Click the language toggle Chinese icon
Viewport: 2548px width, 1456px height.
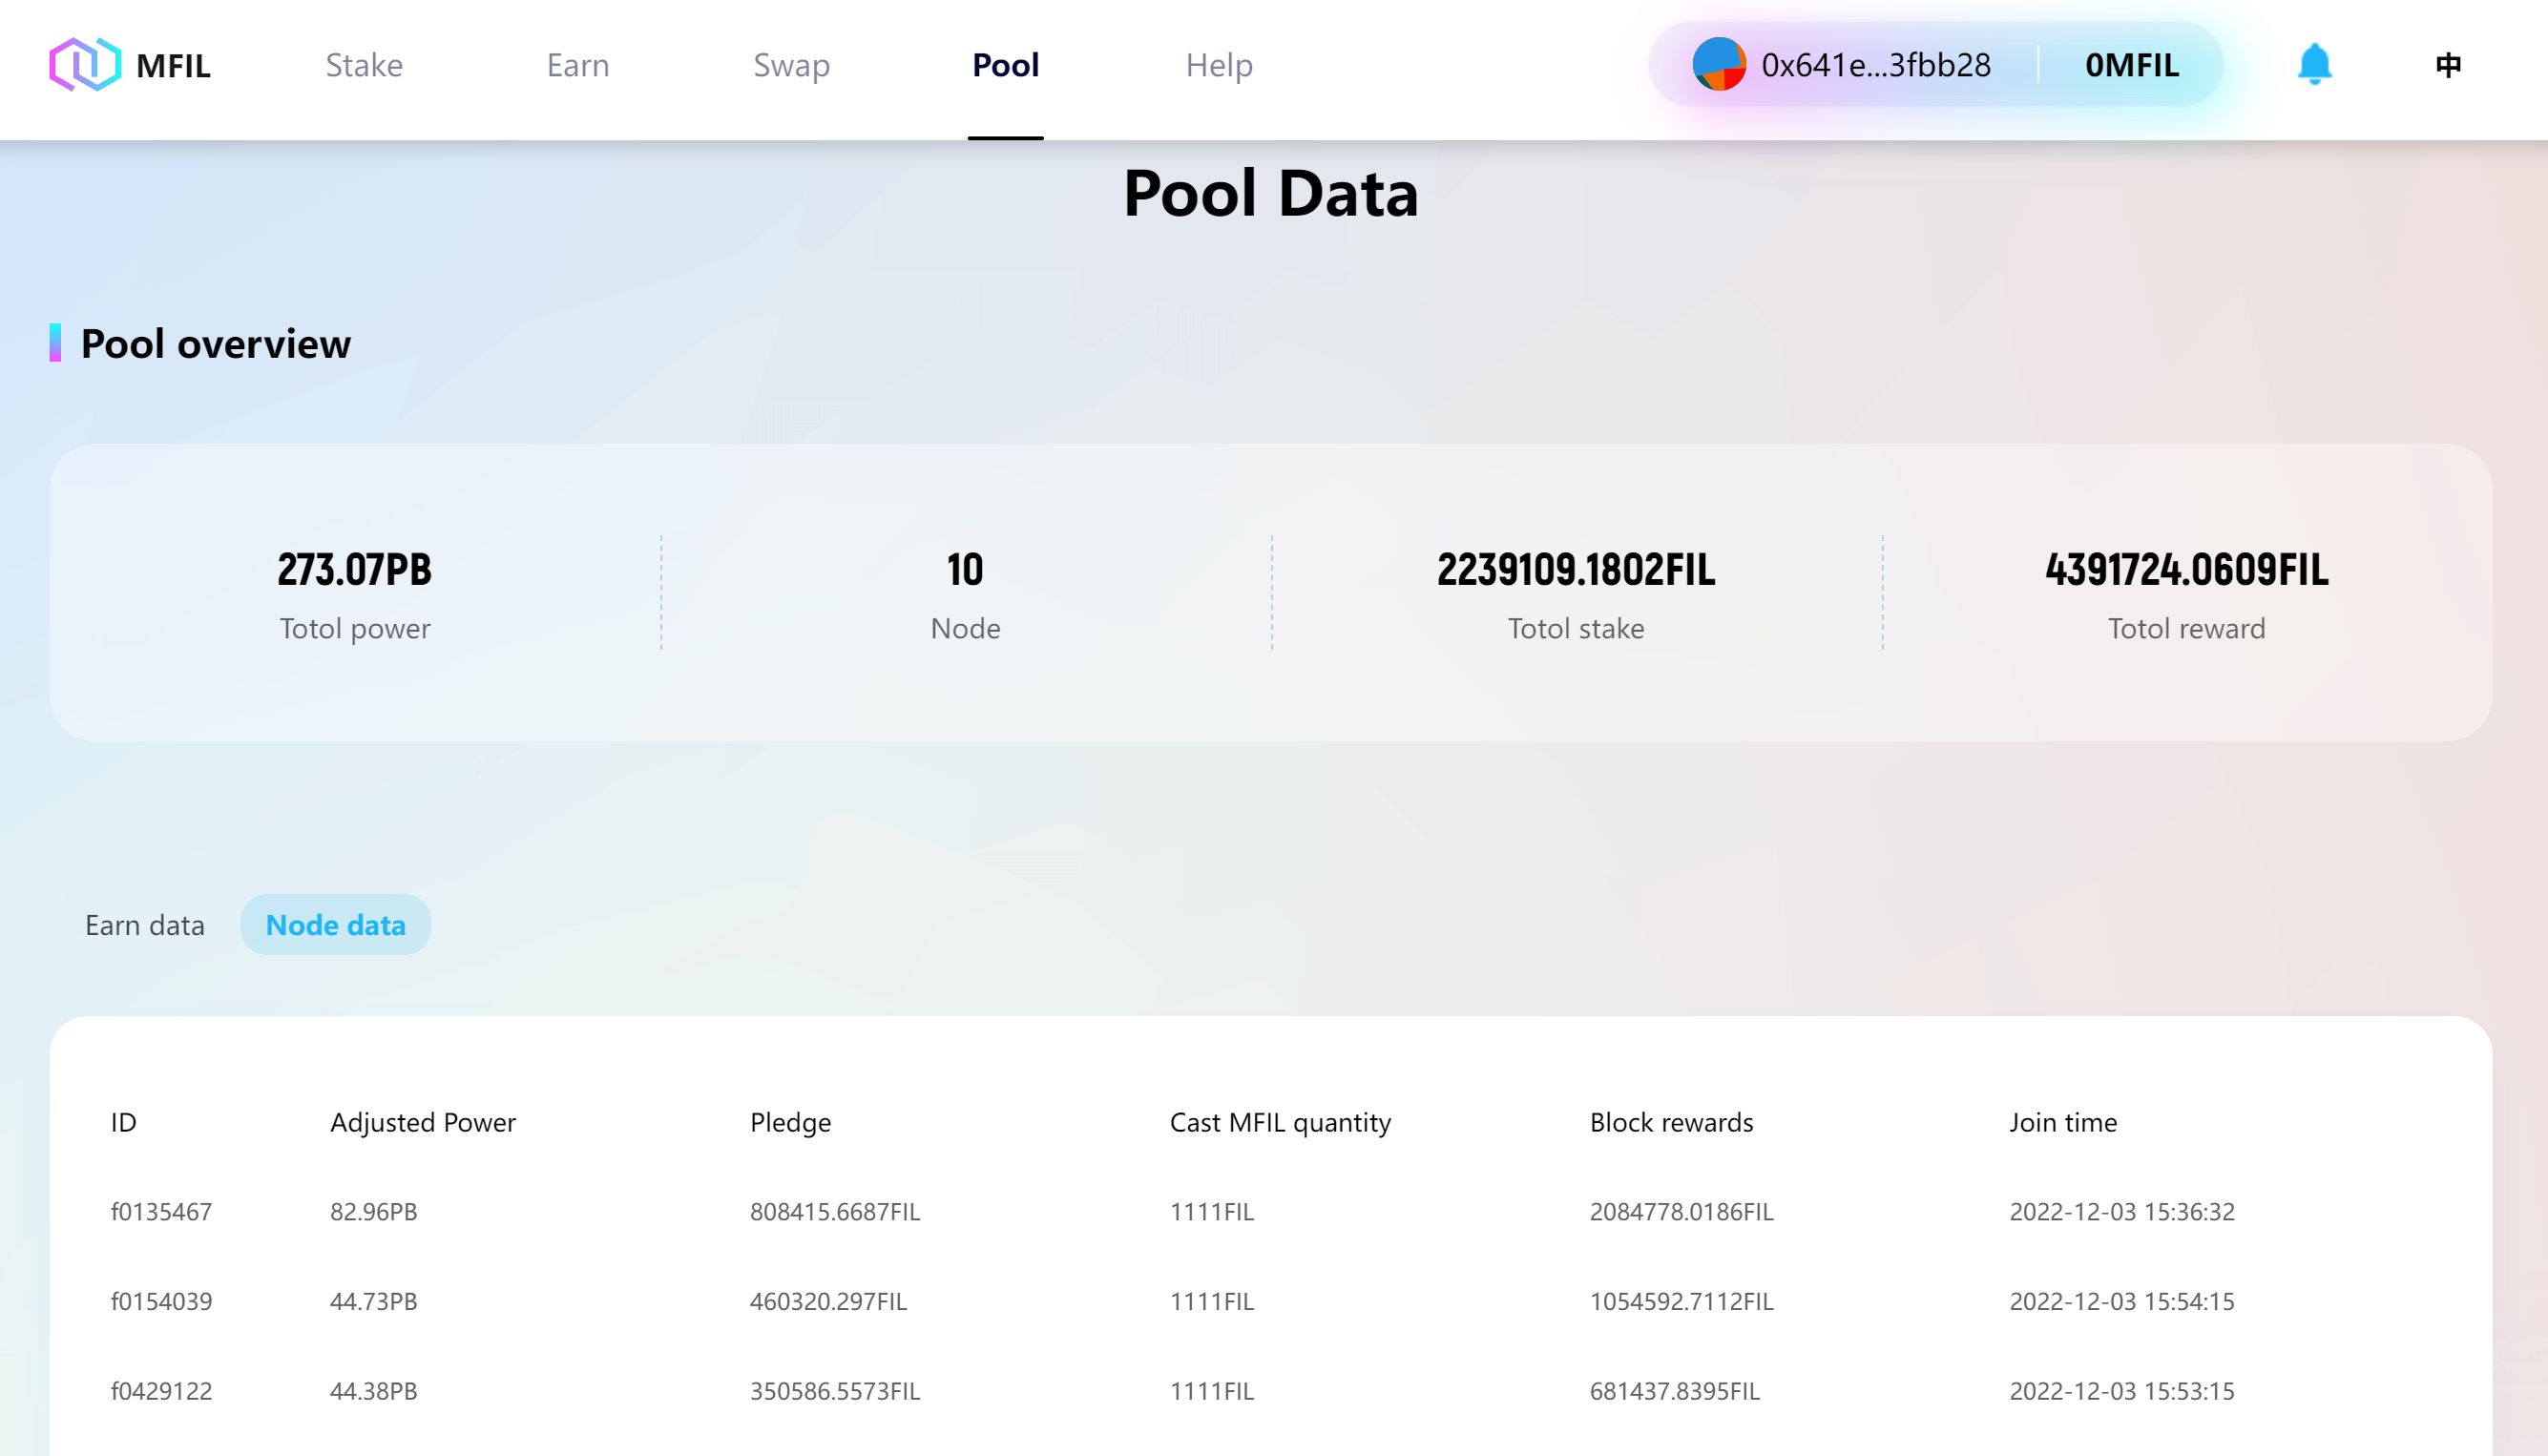coord(2448,65)
